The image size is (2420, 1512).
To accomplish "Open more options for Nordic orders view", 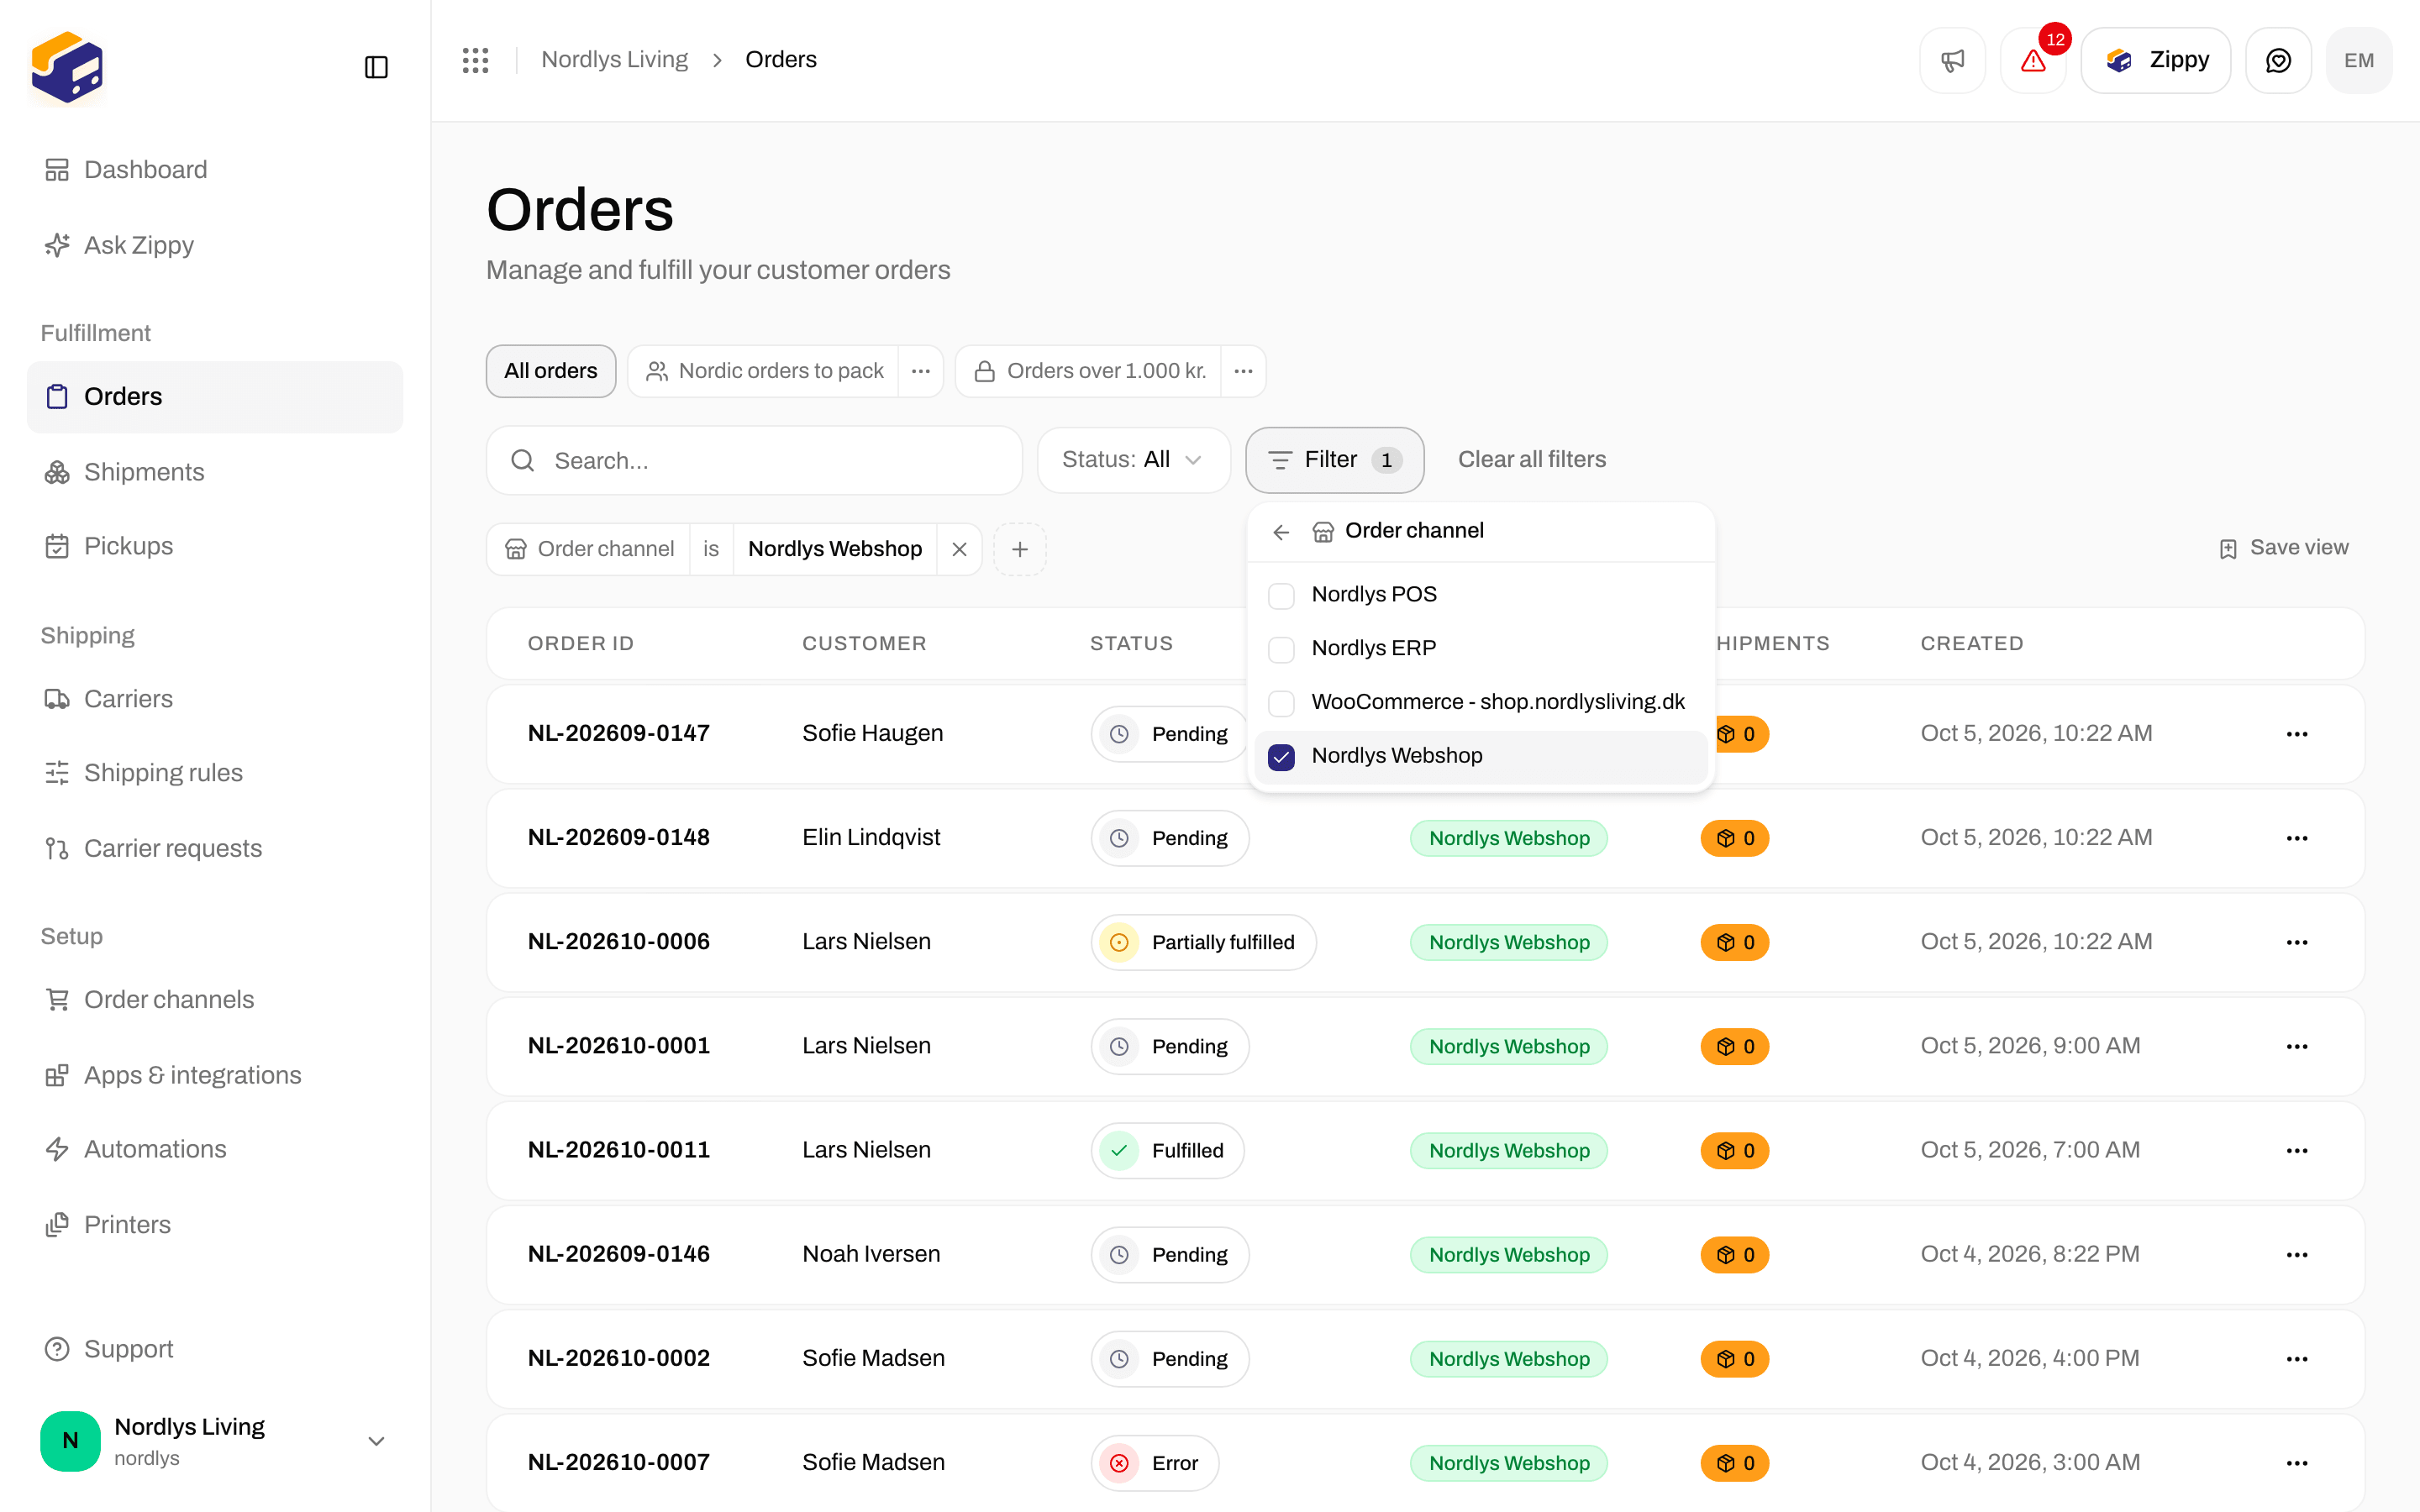I will tap(921, 371).
